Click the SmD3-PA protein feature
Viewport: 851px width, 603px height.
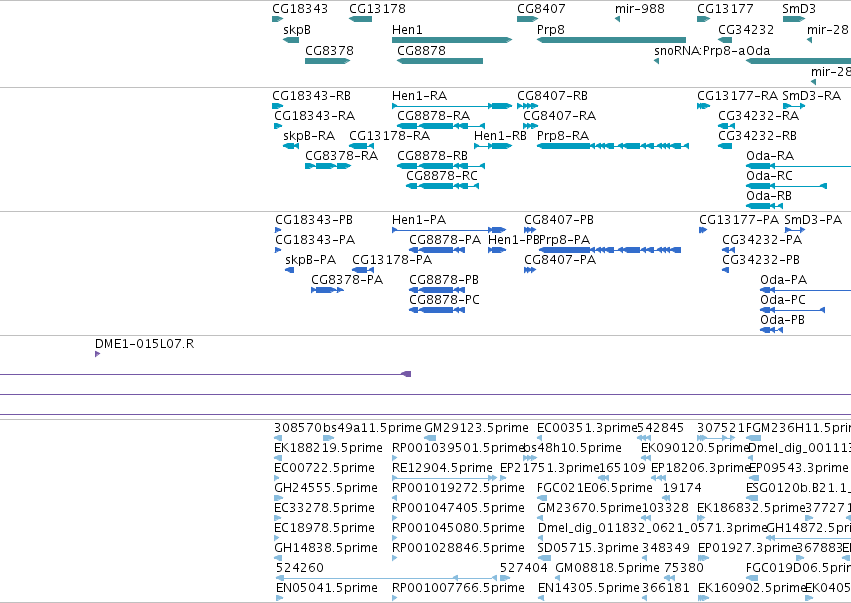[795, 230]
